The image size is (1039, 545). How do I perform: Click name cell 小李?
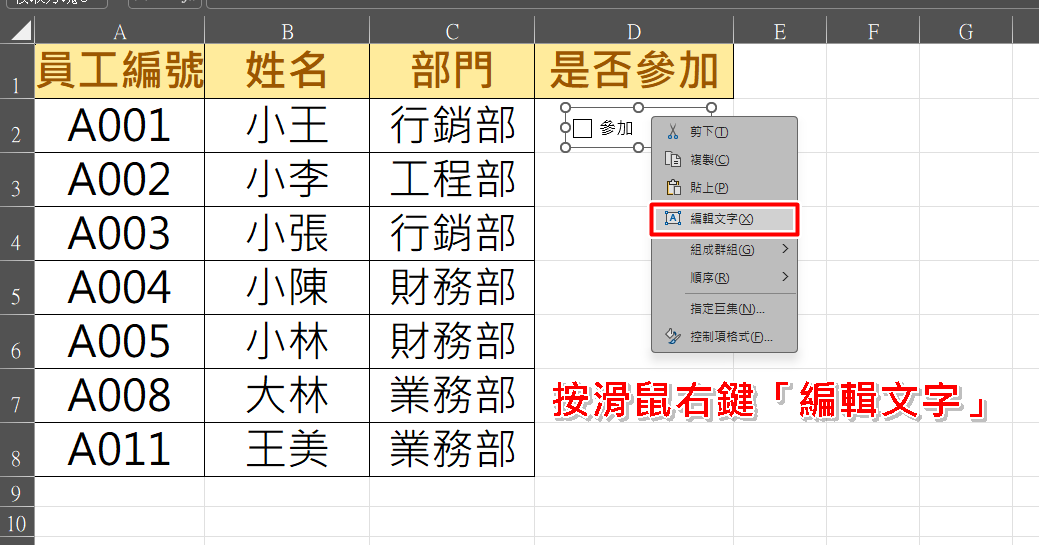(x=287, y=180)
